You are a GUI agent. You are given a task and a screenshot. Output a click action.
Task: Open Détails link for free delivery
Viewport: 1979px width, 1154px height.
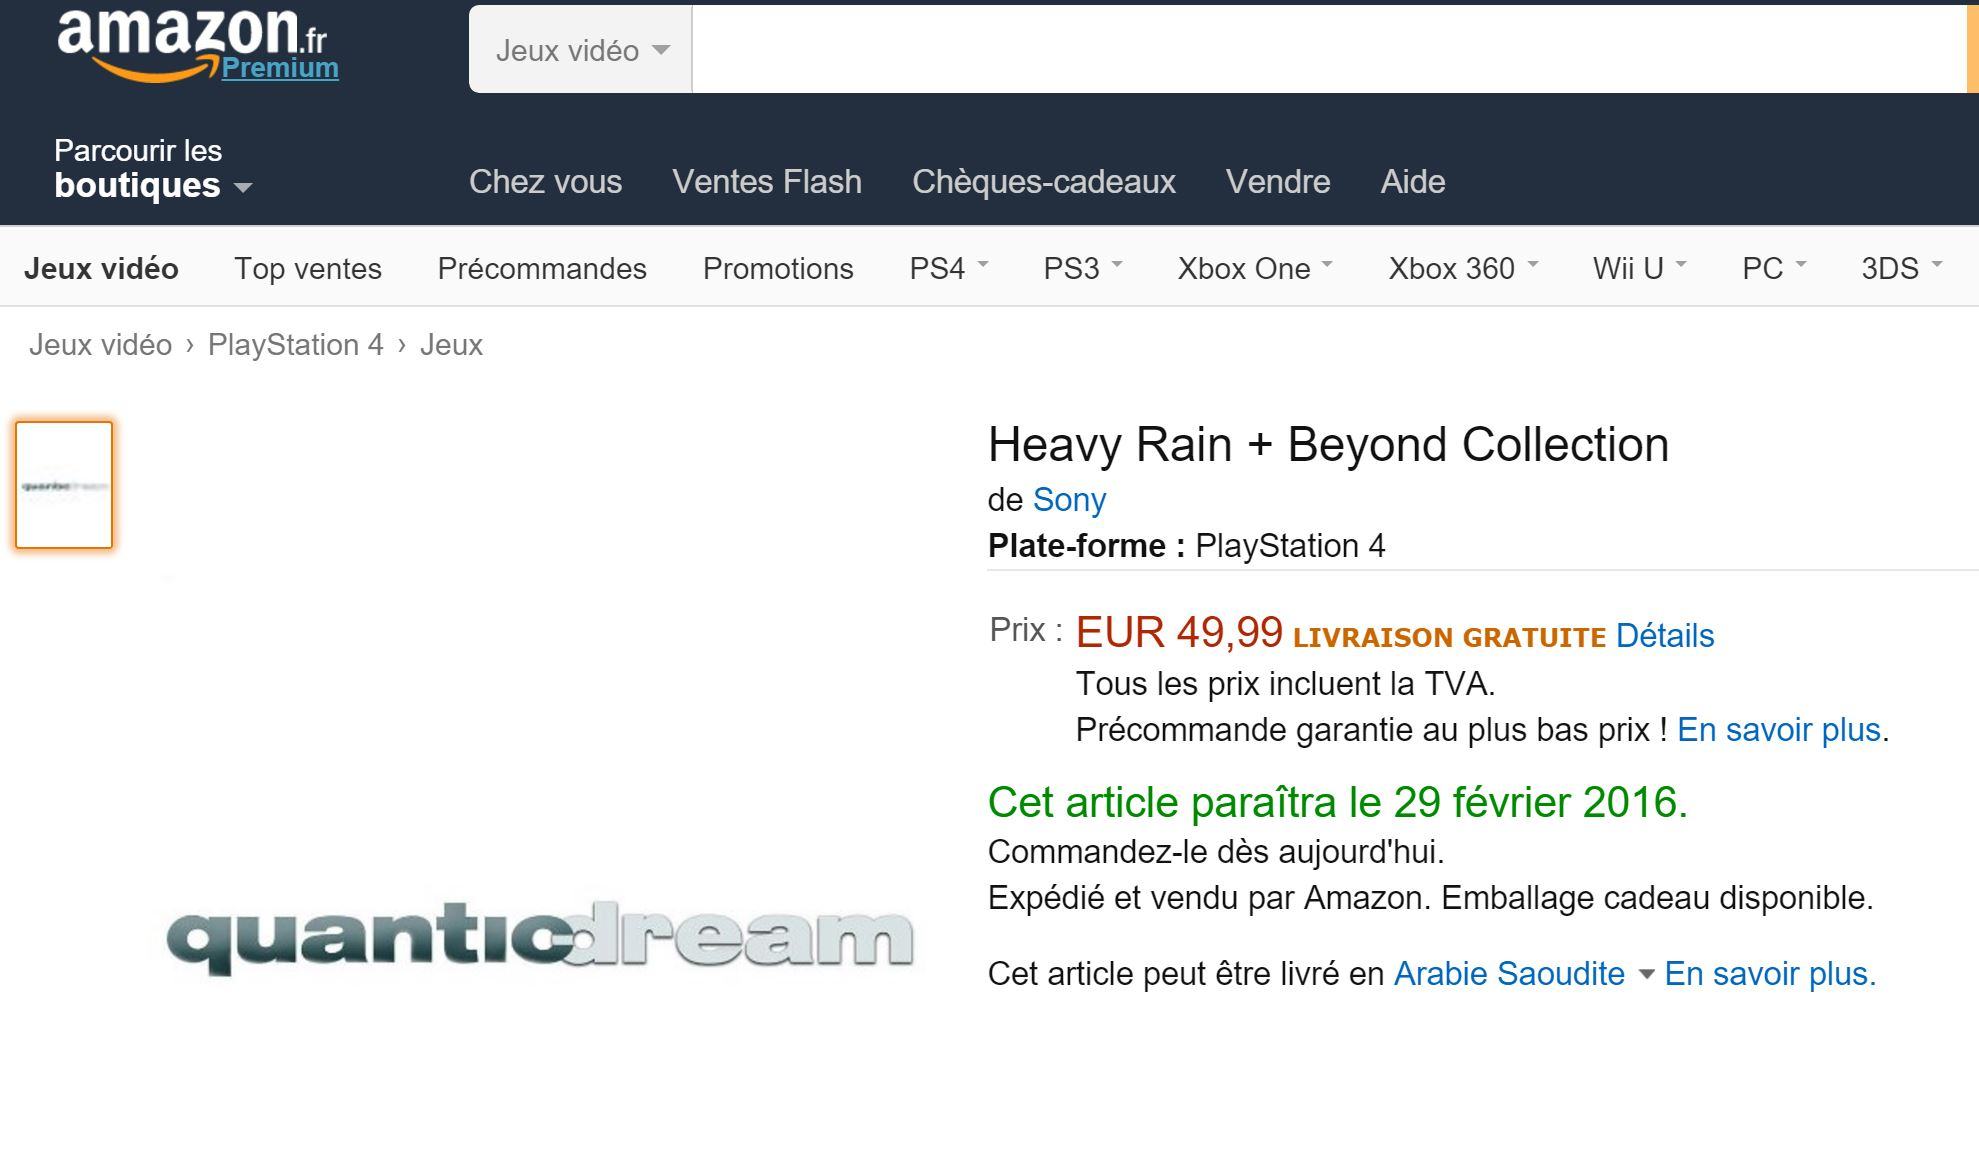click(x=1665, y=636)
